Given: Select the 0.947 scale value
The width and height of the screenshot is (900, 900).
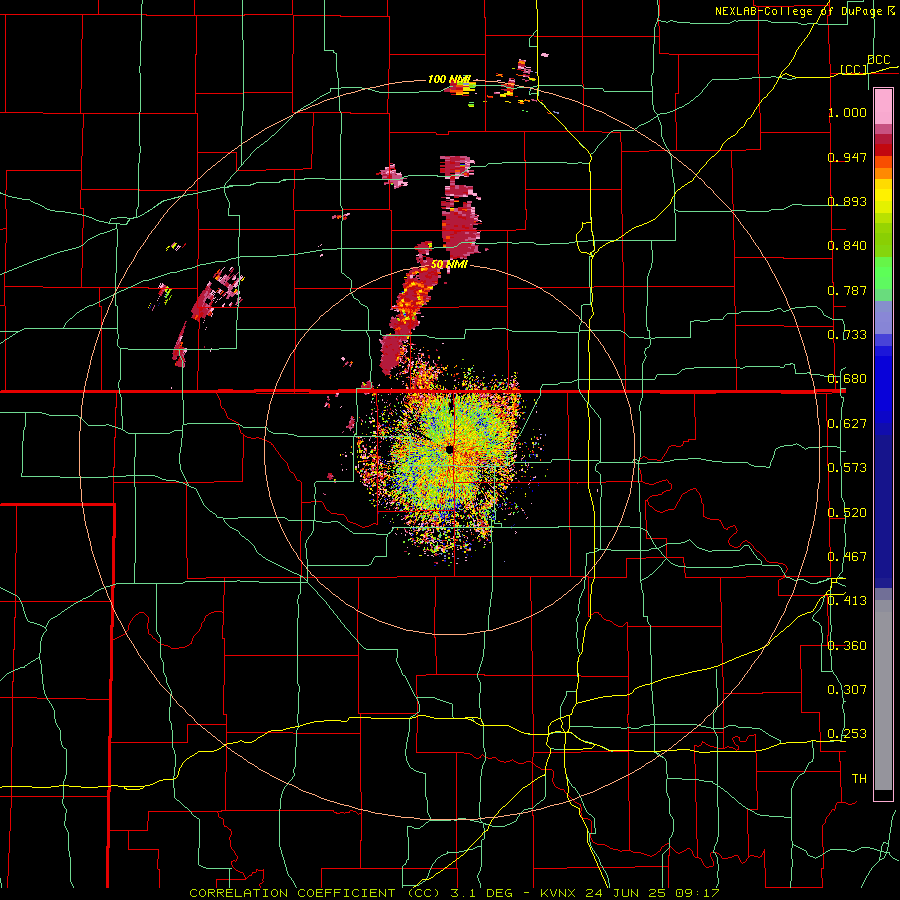Looking at the screenshot, I should tap(847, 157).
